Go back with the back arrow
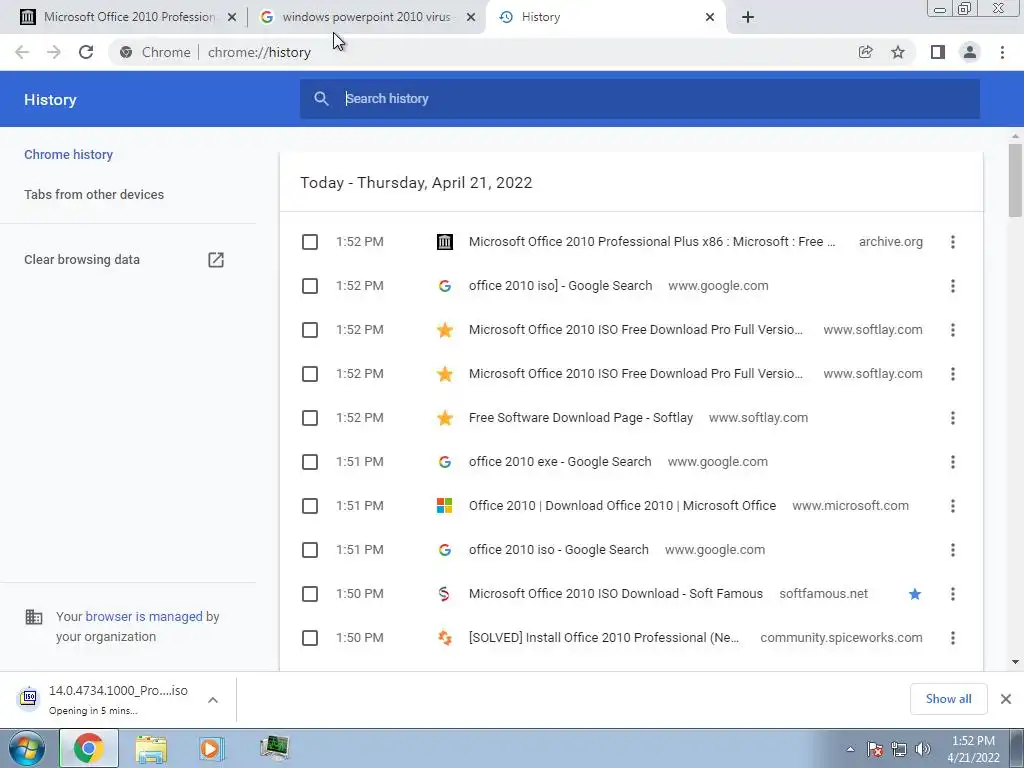Viewport: 1024px width, 768px height. [x=22, y=52]
